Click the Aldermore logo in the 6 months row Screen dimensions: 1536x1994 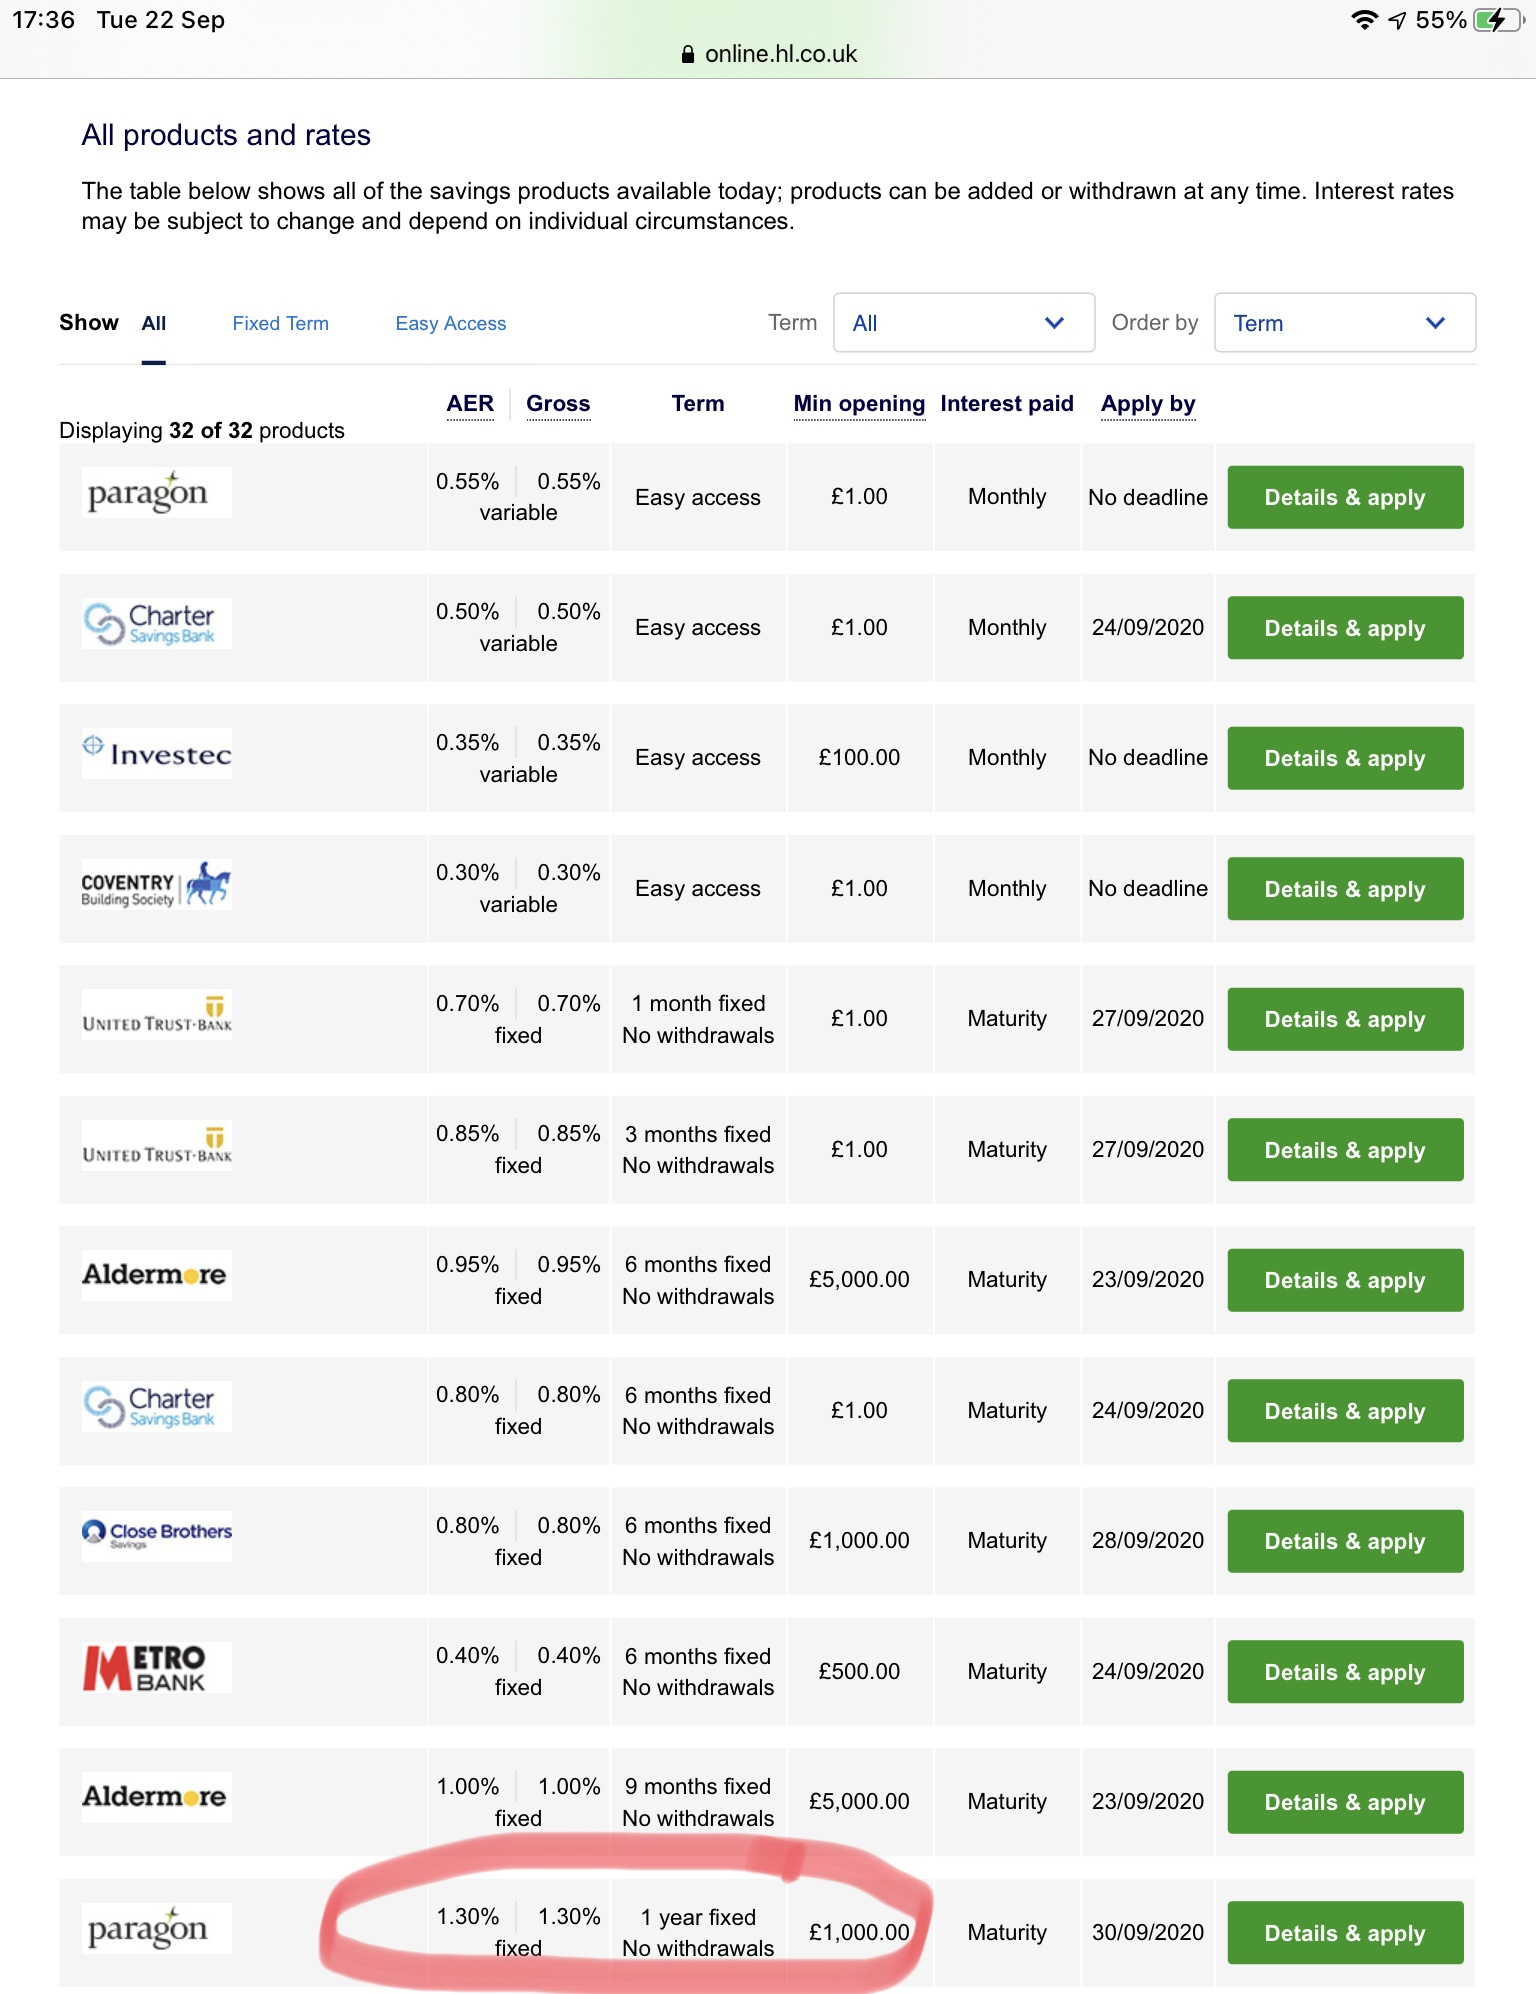click(156, 1275)
